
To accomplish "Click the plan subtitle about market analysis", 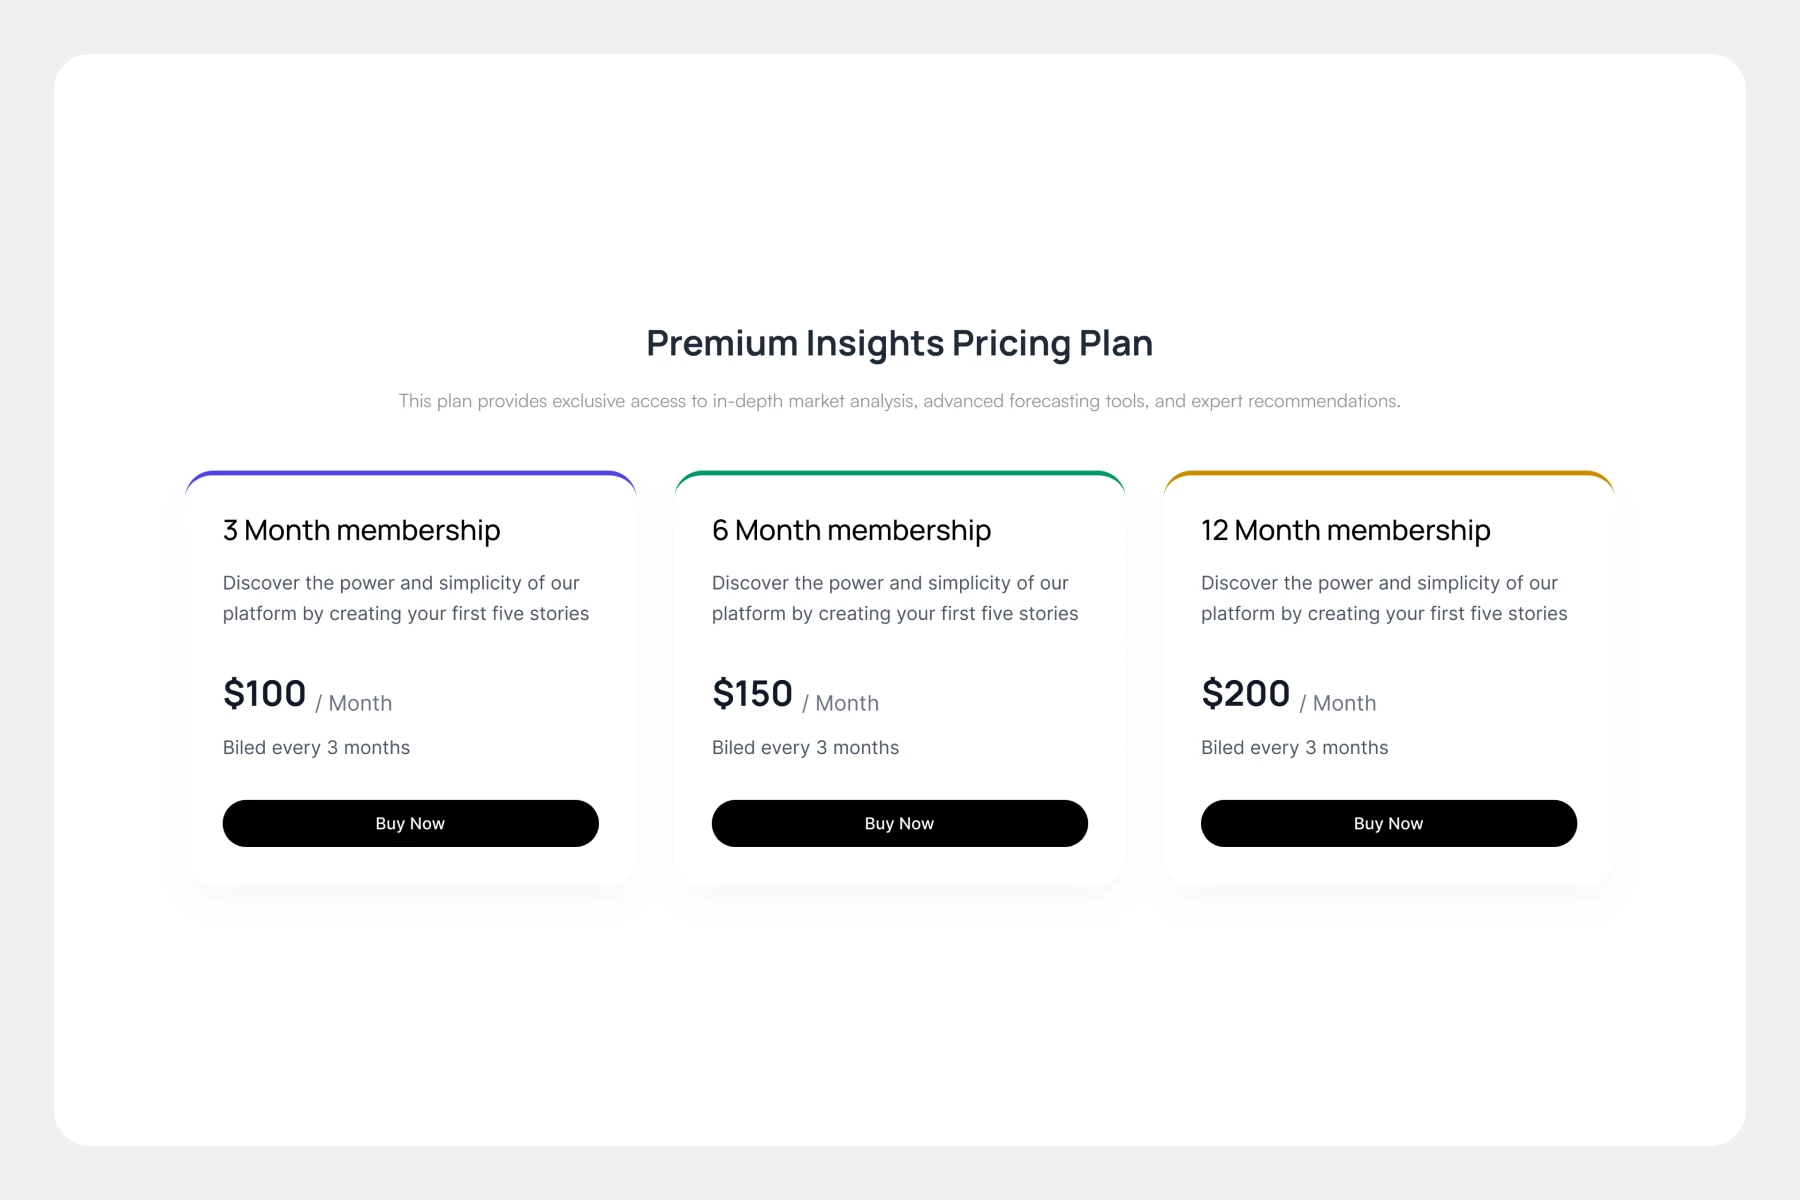I will [899, 401].
